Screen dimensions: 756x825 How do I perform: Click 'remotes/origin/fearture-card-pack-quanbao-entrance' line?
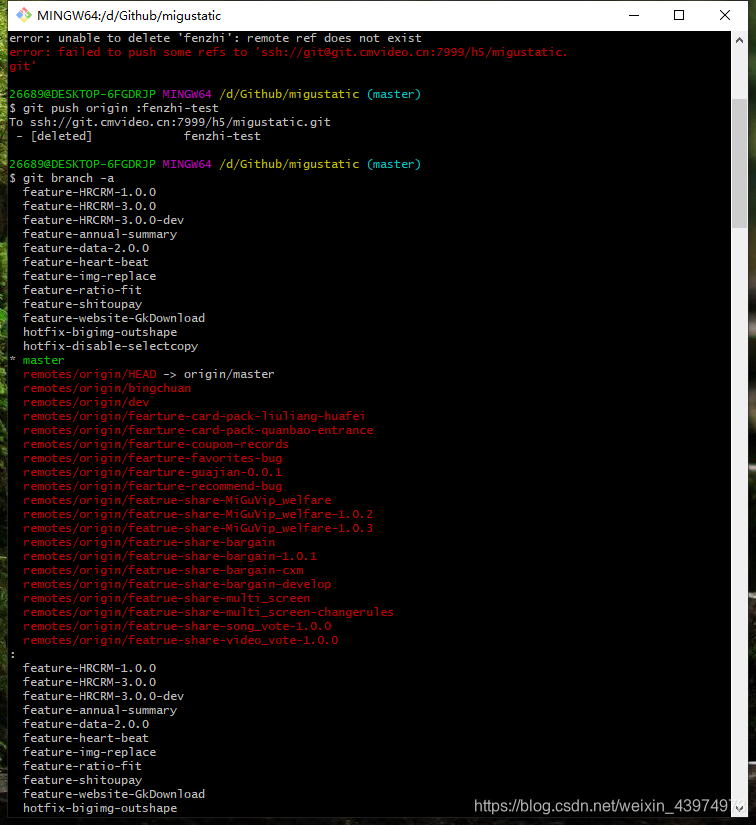(x=198, y=430)
